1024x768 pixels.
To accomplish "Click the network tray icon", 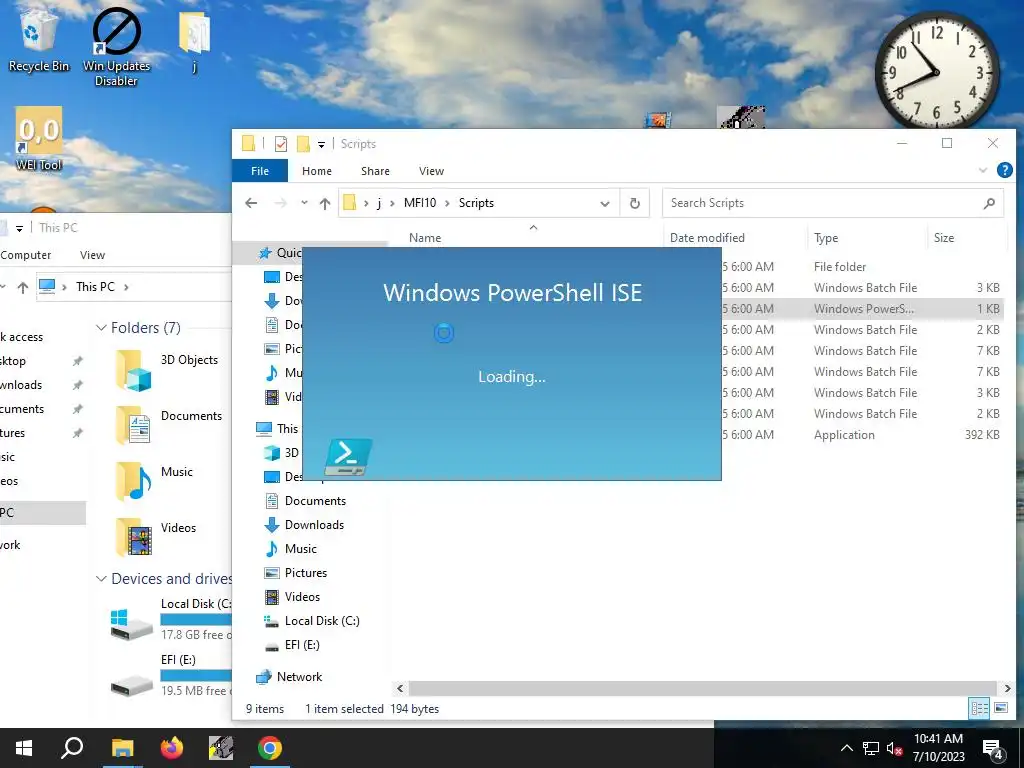I will pyautogui.click(x=871, y=749).
